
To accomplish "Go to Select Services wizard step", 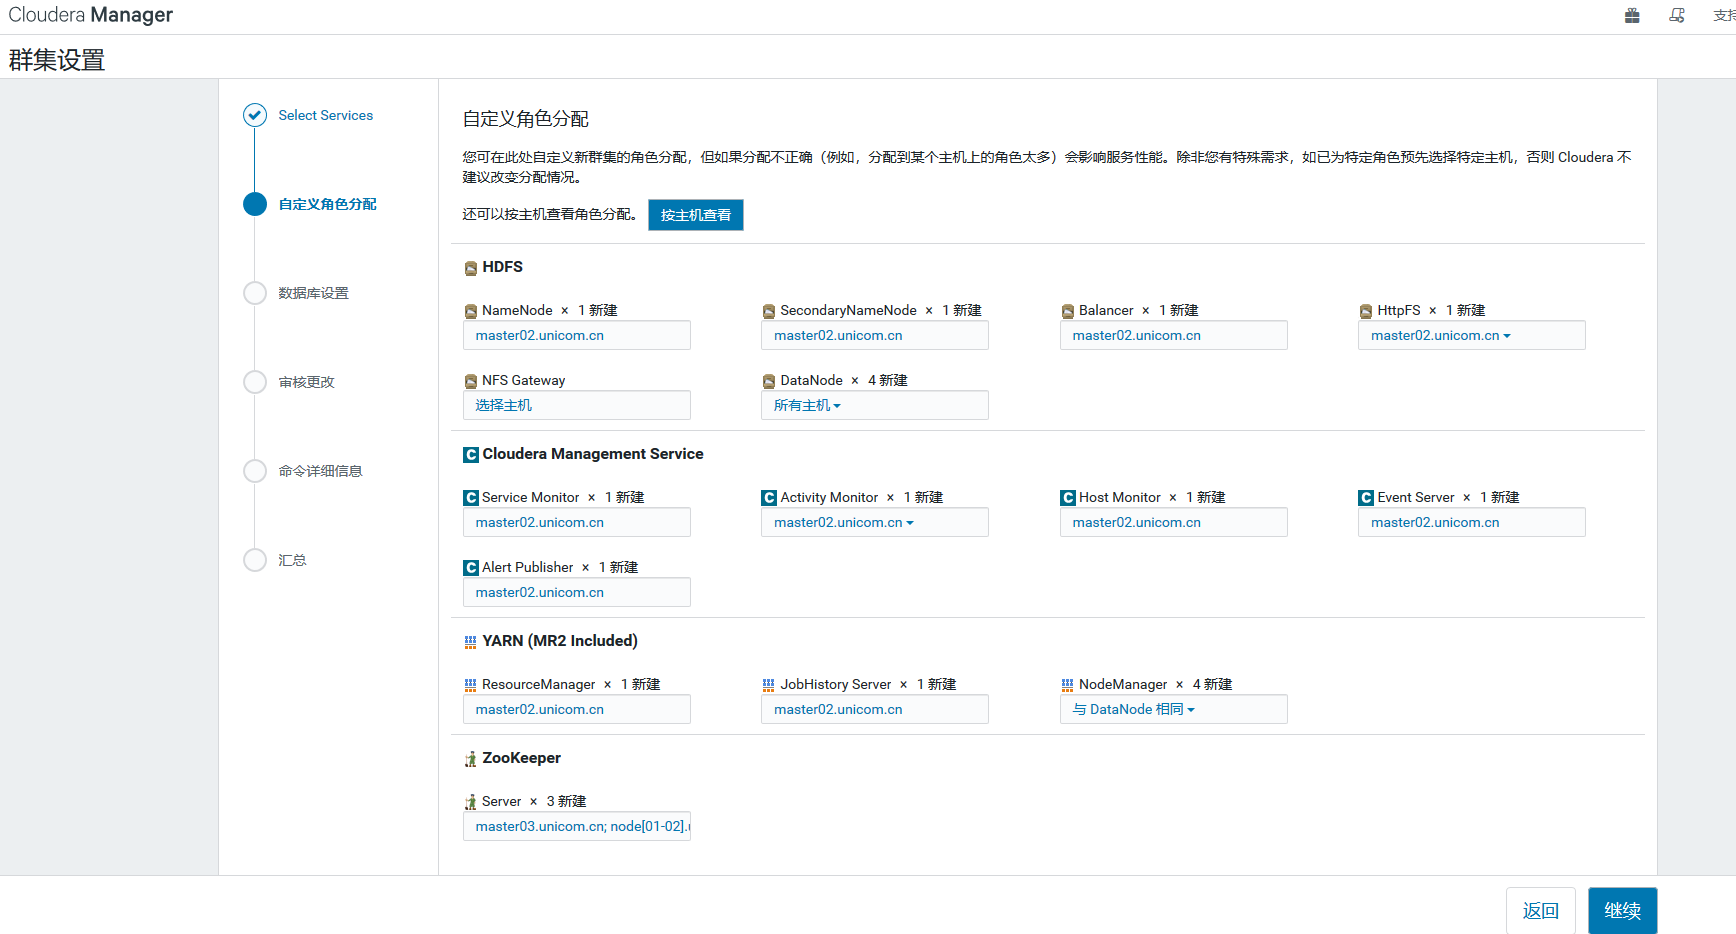I will pyautogui.click(x=326, y=115).
